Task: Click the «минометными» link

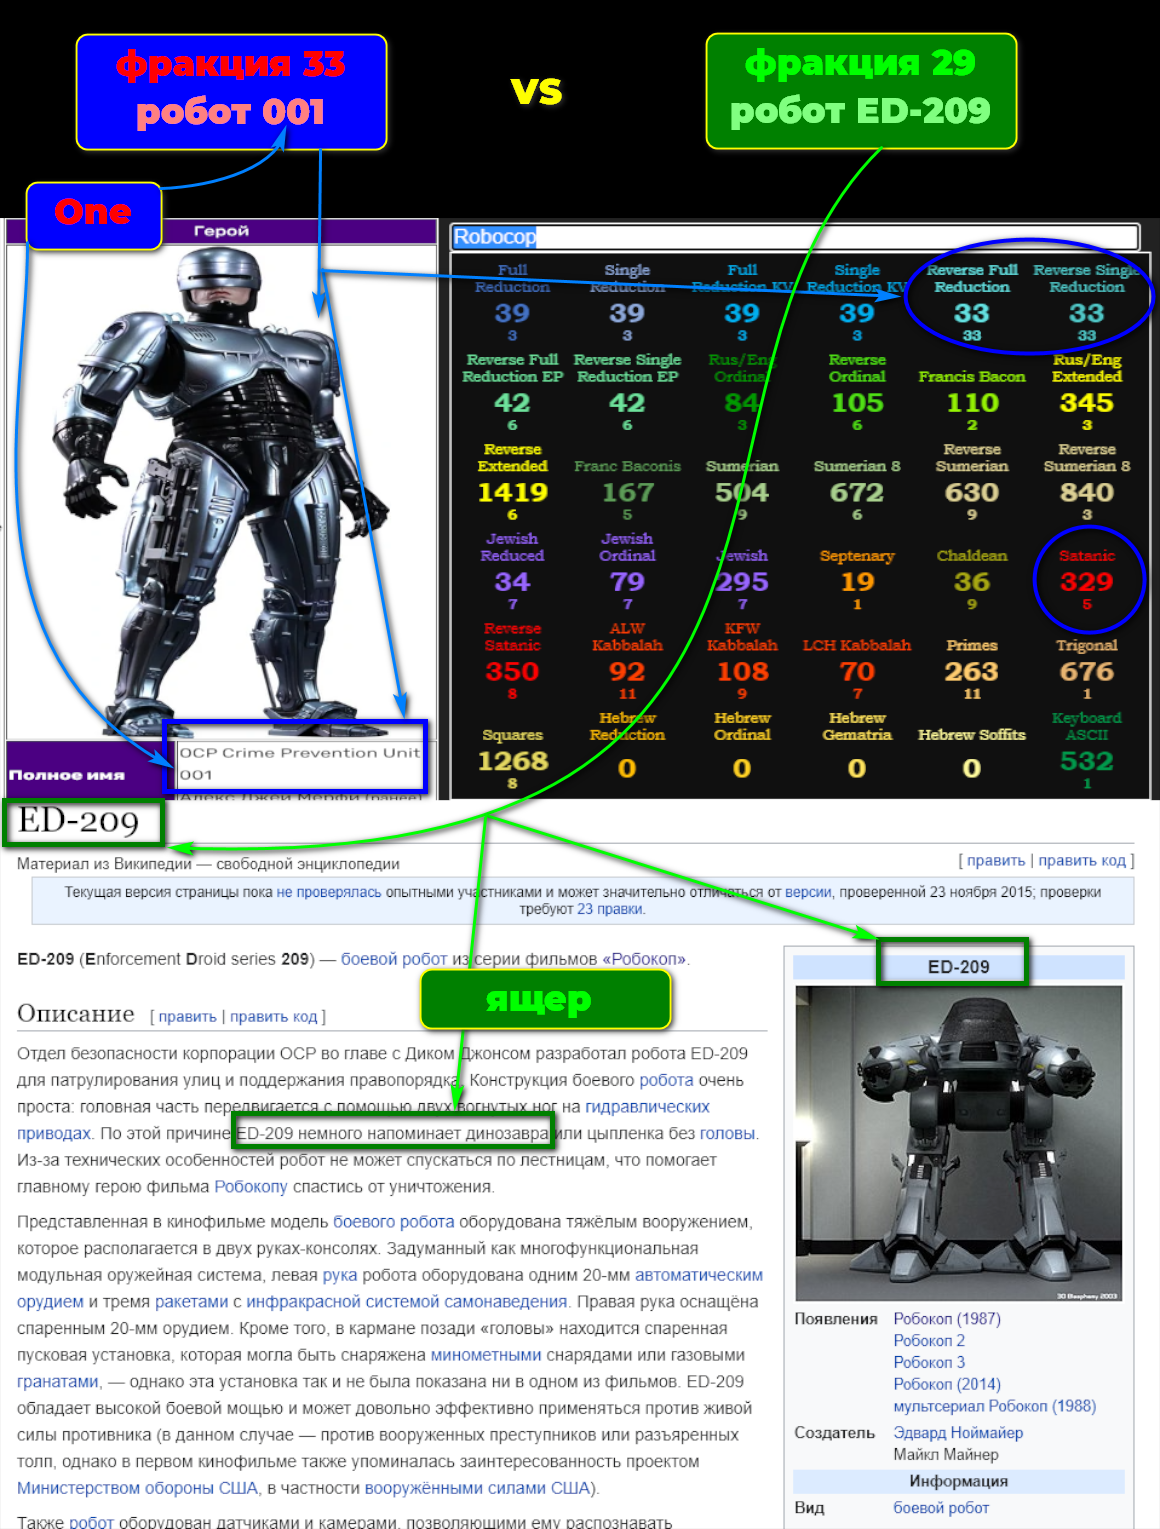Action: 486,1355
